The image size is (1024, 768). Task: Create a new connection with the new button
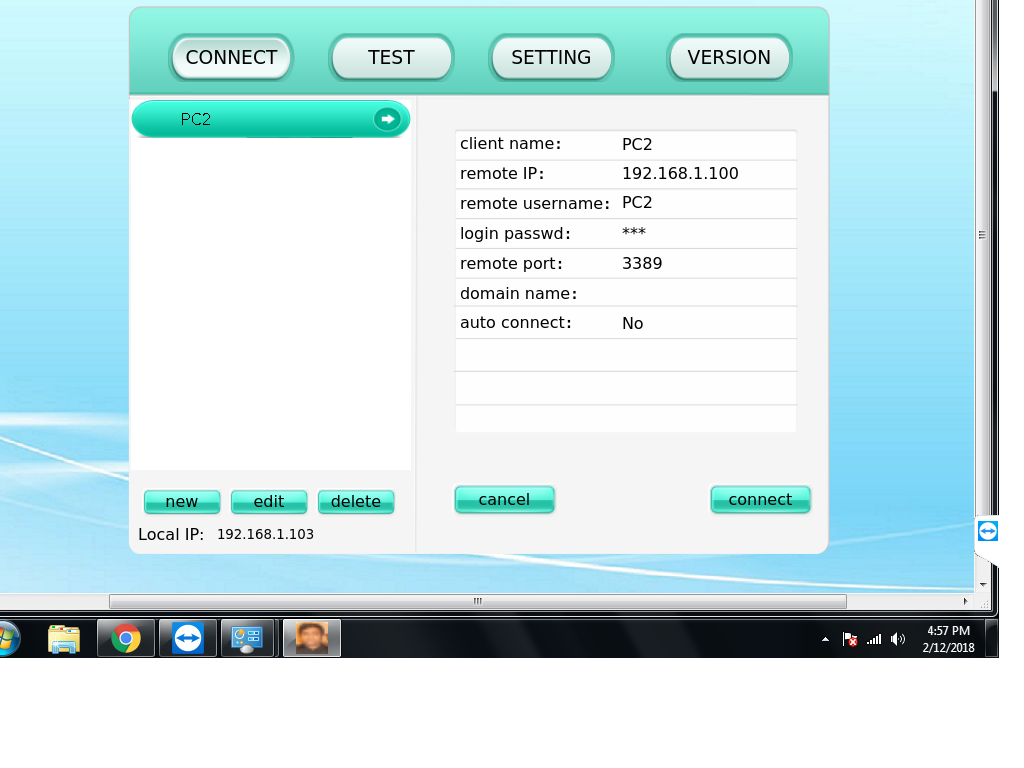coord(182,501)
